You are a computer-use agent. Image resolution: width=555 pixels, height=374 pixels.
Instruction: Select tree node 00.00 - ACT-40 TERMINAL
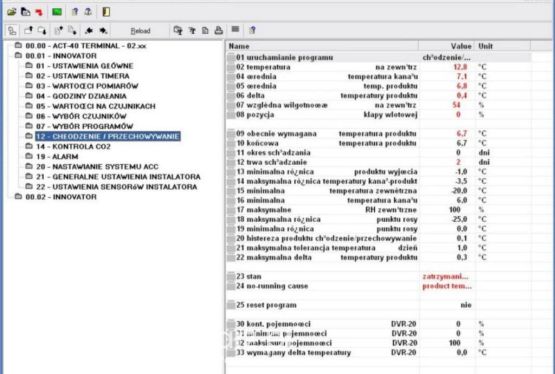[86, 46]
